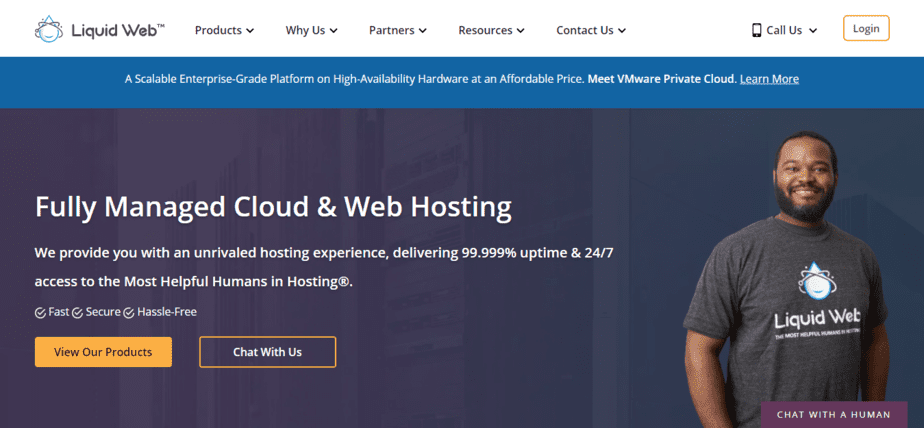Screen dimensions: 924x428
Task: Open the Partners menu
Action: 398,30
